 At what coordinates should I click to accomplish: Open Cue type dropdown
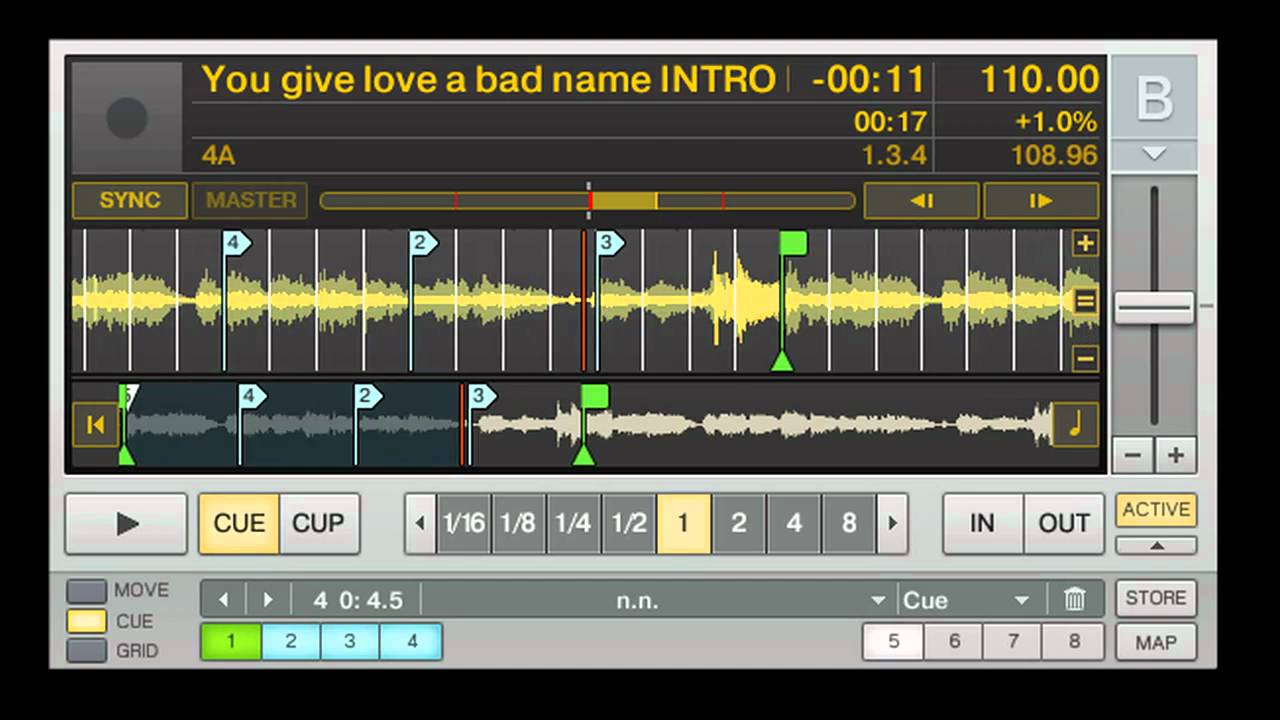(x=968, y=600)
